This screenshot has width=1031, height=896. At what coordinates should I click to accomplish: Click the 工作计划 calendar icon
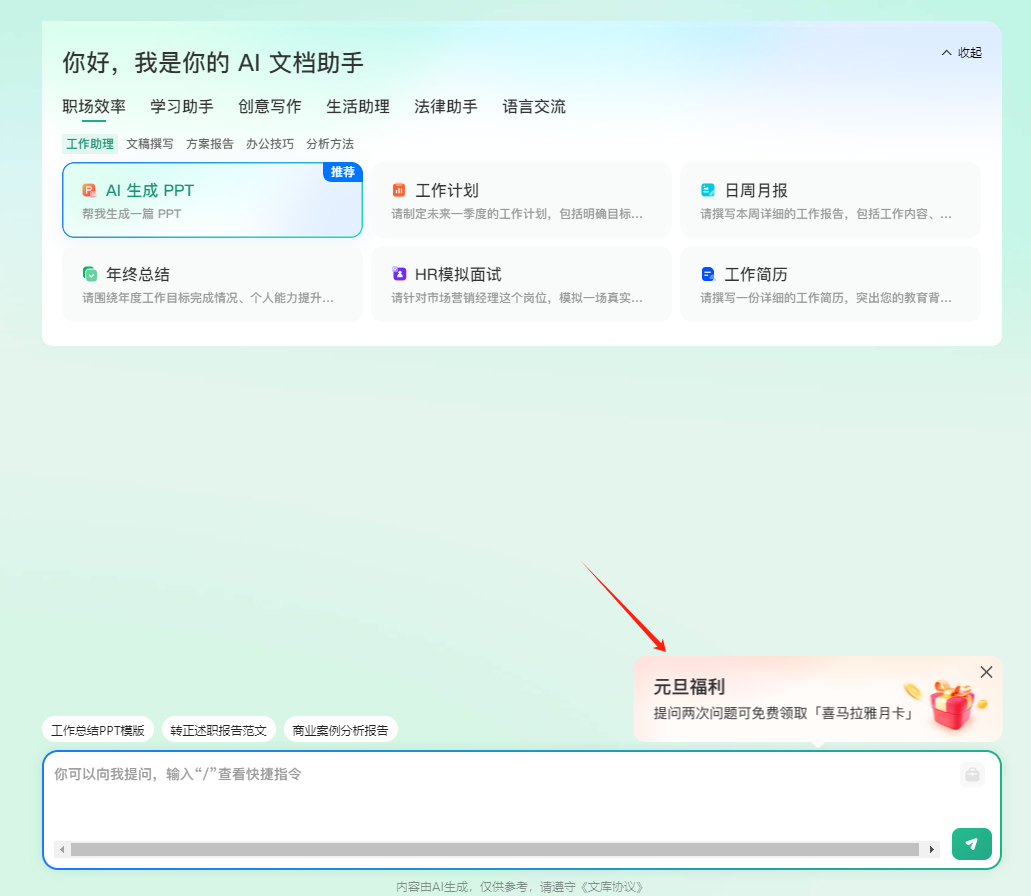(399, 189)
